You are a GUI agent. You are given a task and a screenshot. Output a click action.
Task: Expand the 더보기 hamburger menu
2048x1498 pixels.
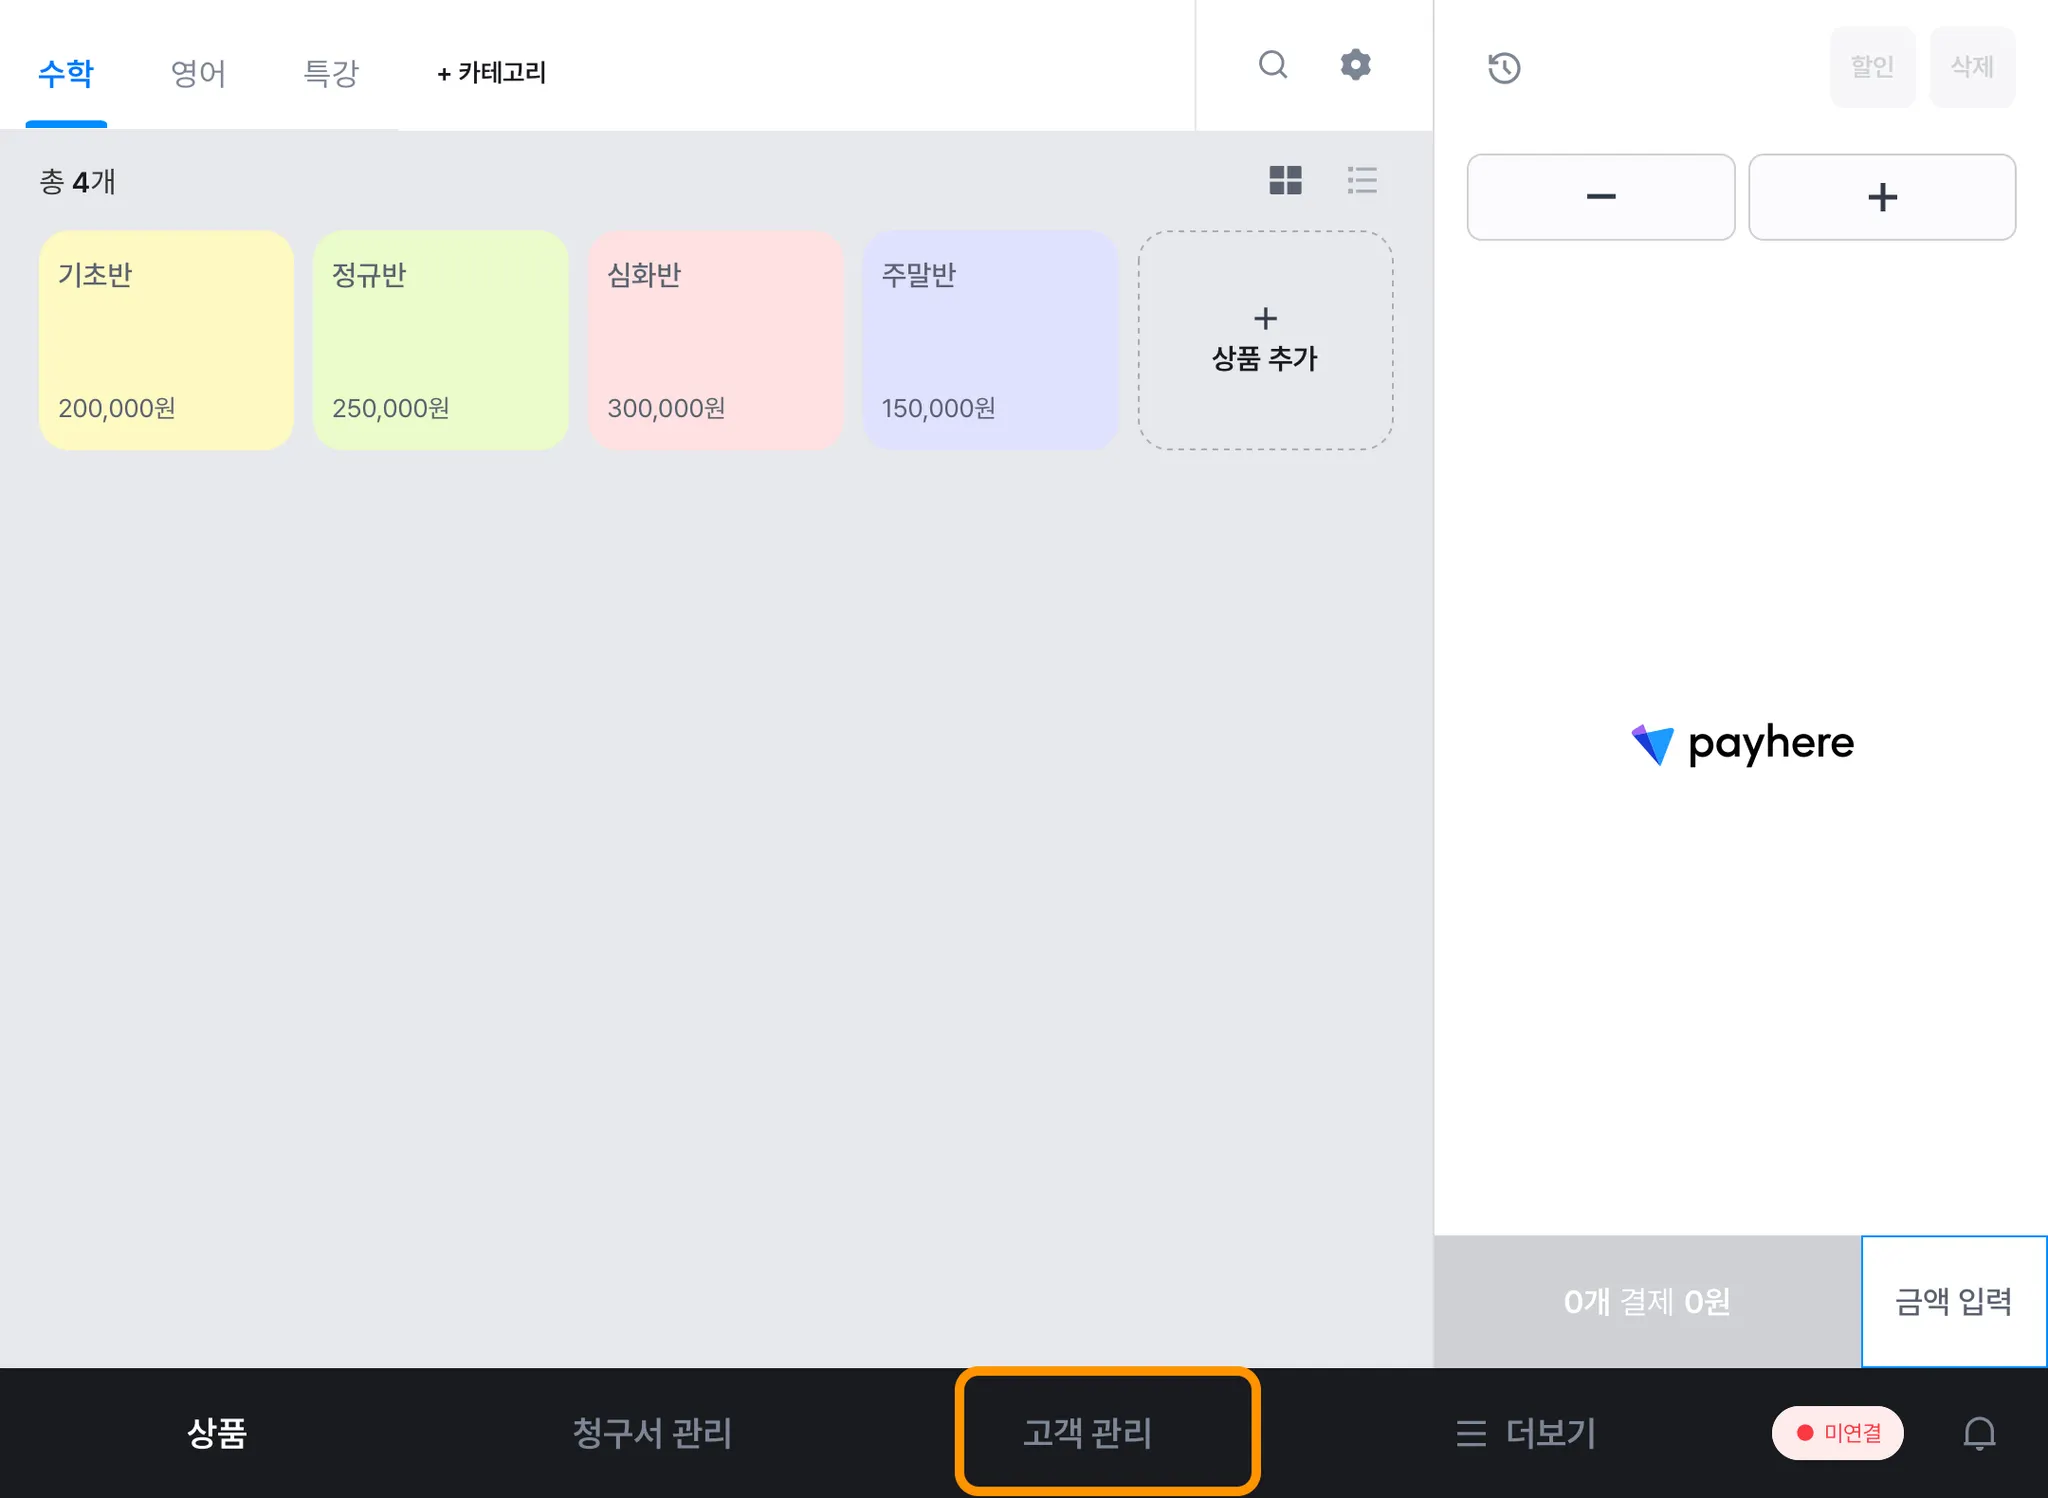pos(1526,1433)
